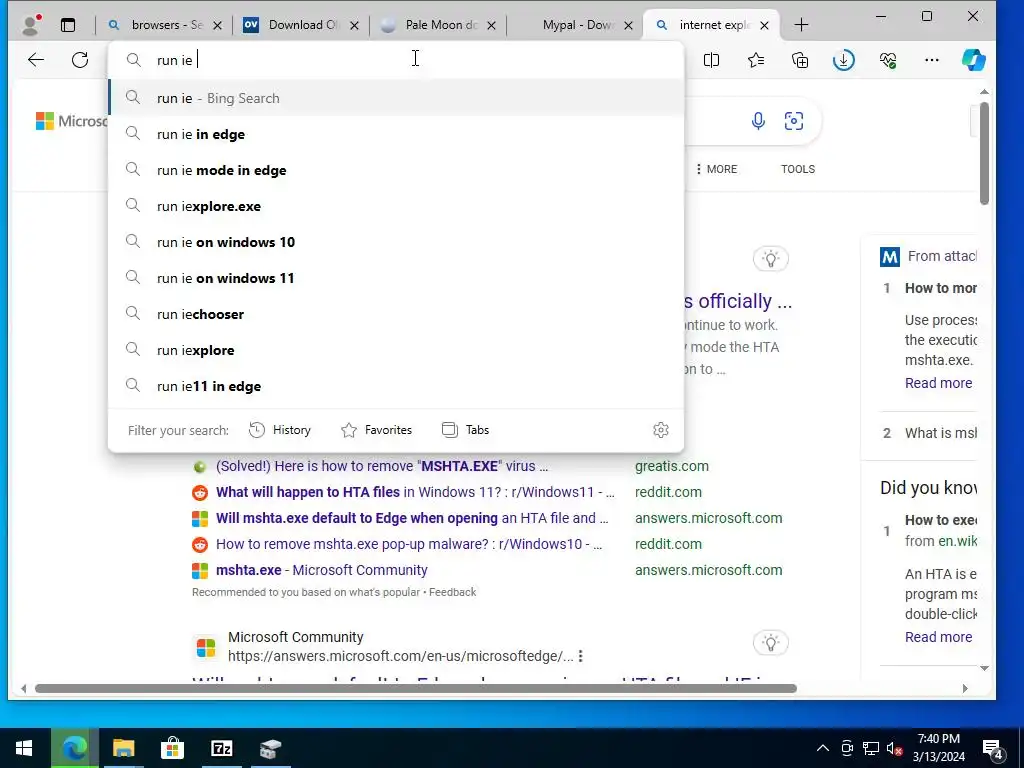The image size is (1024, 768).
Task: Select the 'run iexplore.exe' suggestion
Action: 396,206
